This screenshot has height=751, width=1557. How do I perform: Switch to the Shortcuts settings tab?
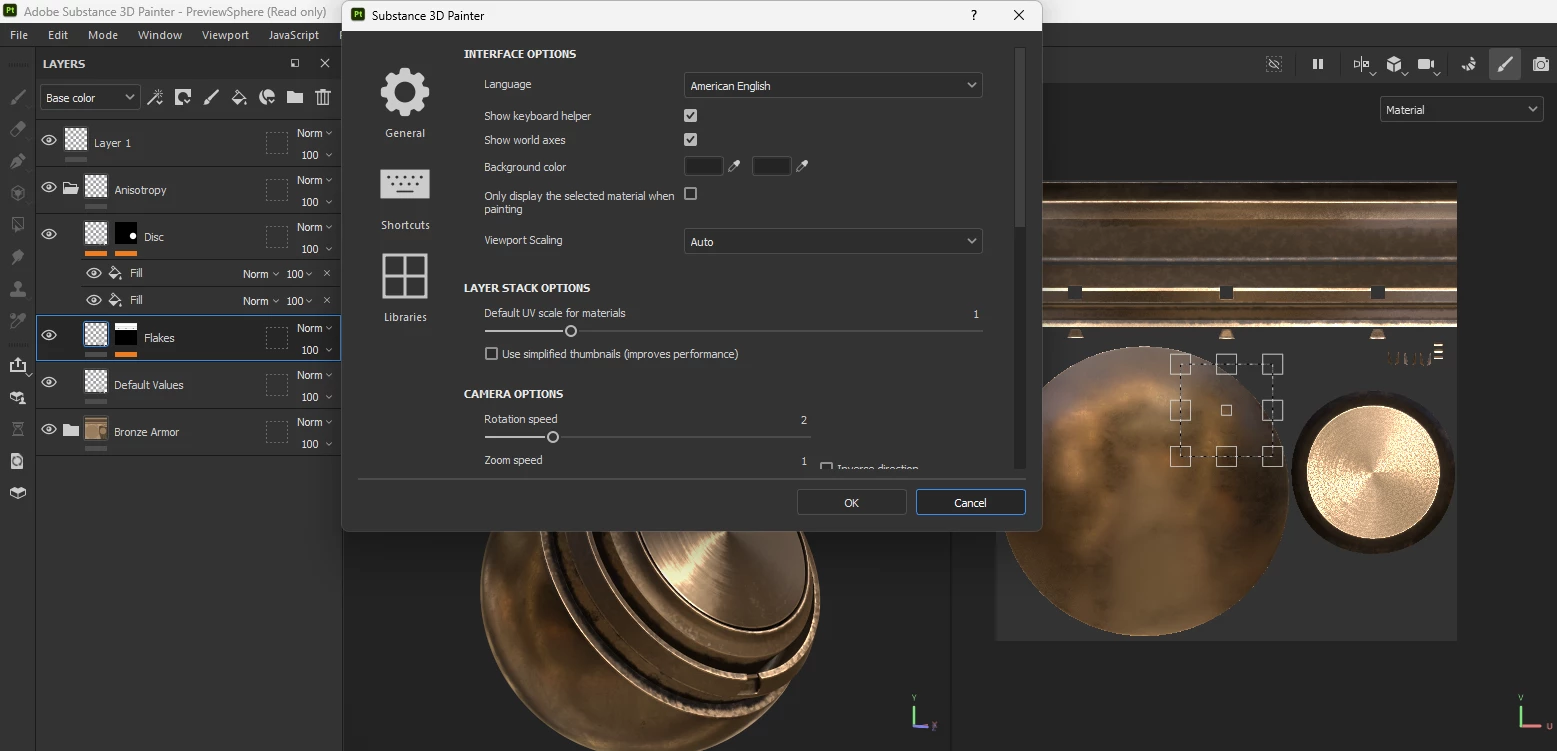(x=405, y=198)
